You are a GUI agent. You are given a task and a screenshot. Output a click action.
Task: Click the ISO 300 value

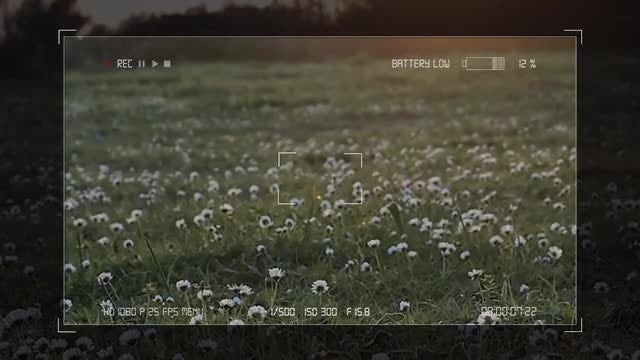321,312
